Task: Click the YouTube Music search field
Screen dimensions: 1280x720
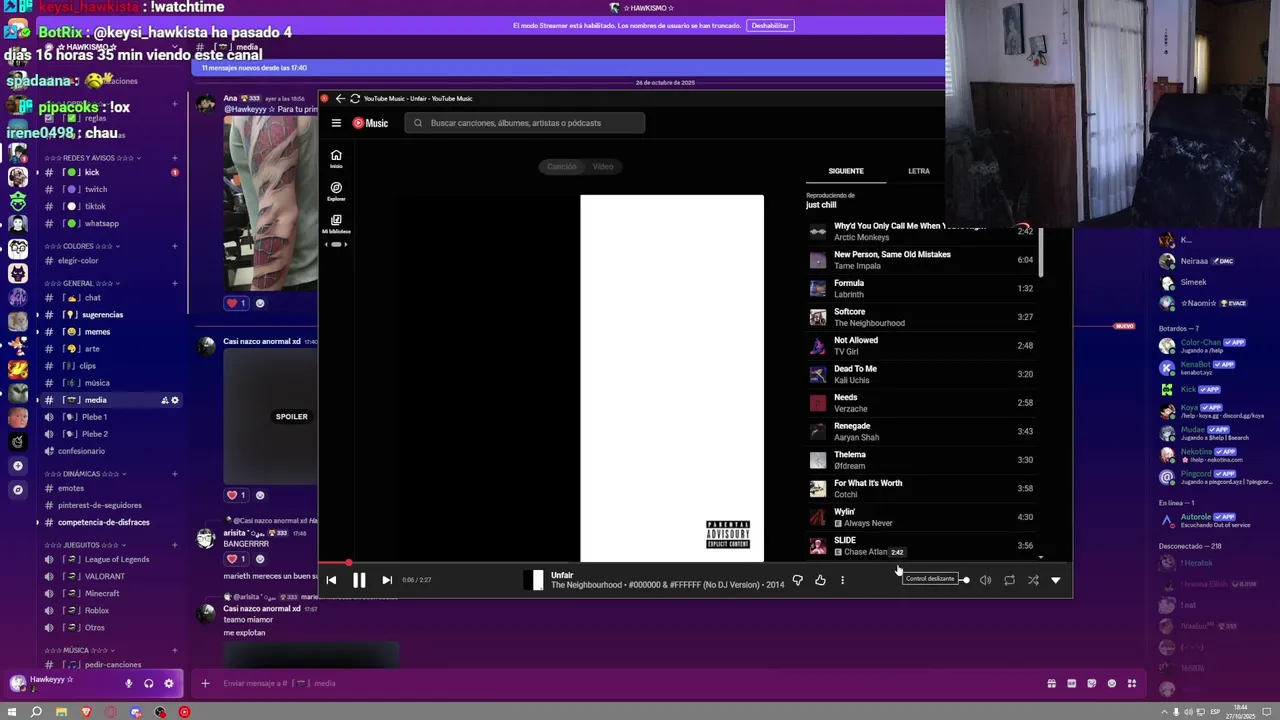Action: coord(525,123)
